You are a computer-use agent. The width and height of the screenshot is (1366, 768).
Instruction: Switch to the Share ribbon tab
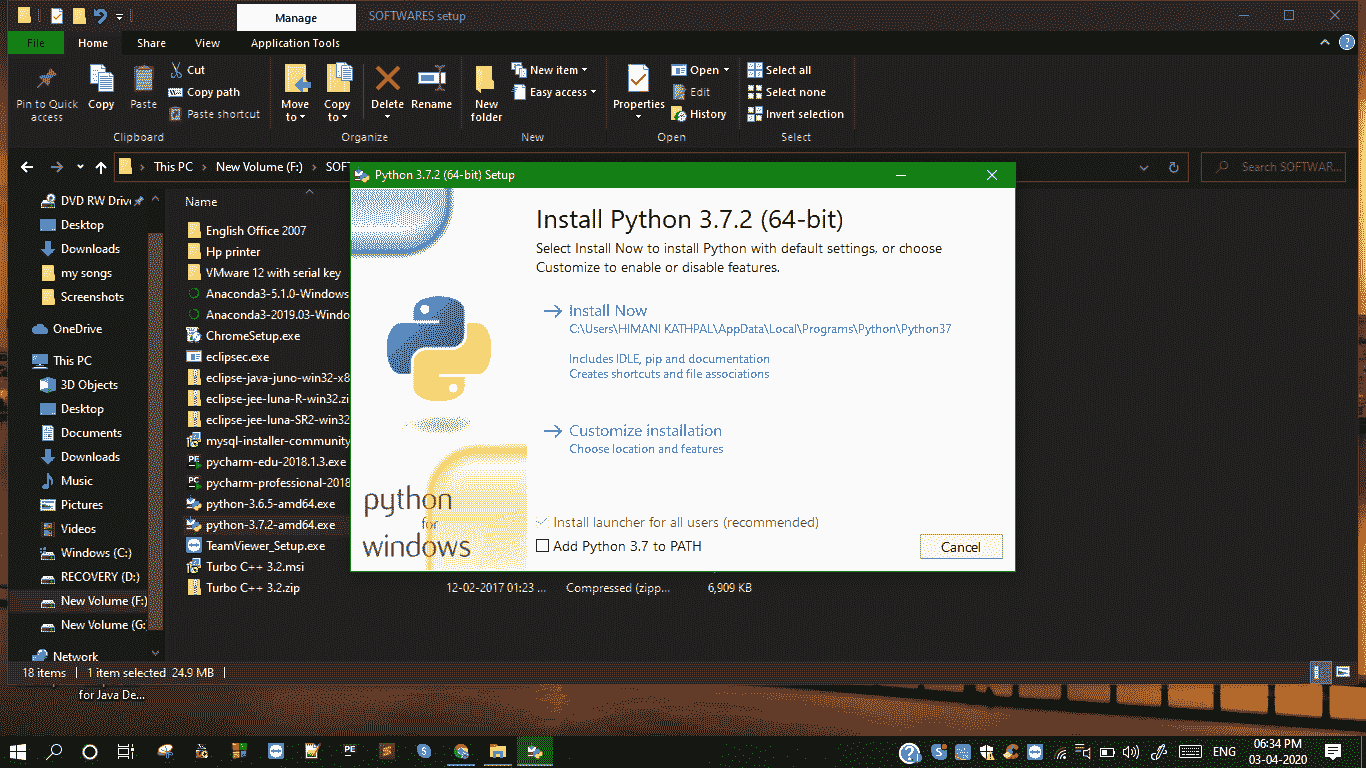pos(152,43)
